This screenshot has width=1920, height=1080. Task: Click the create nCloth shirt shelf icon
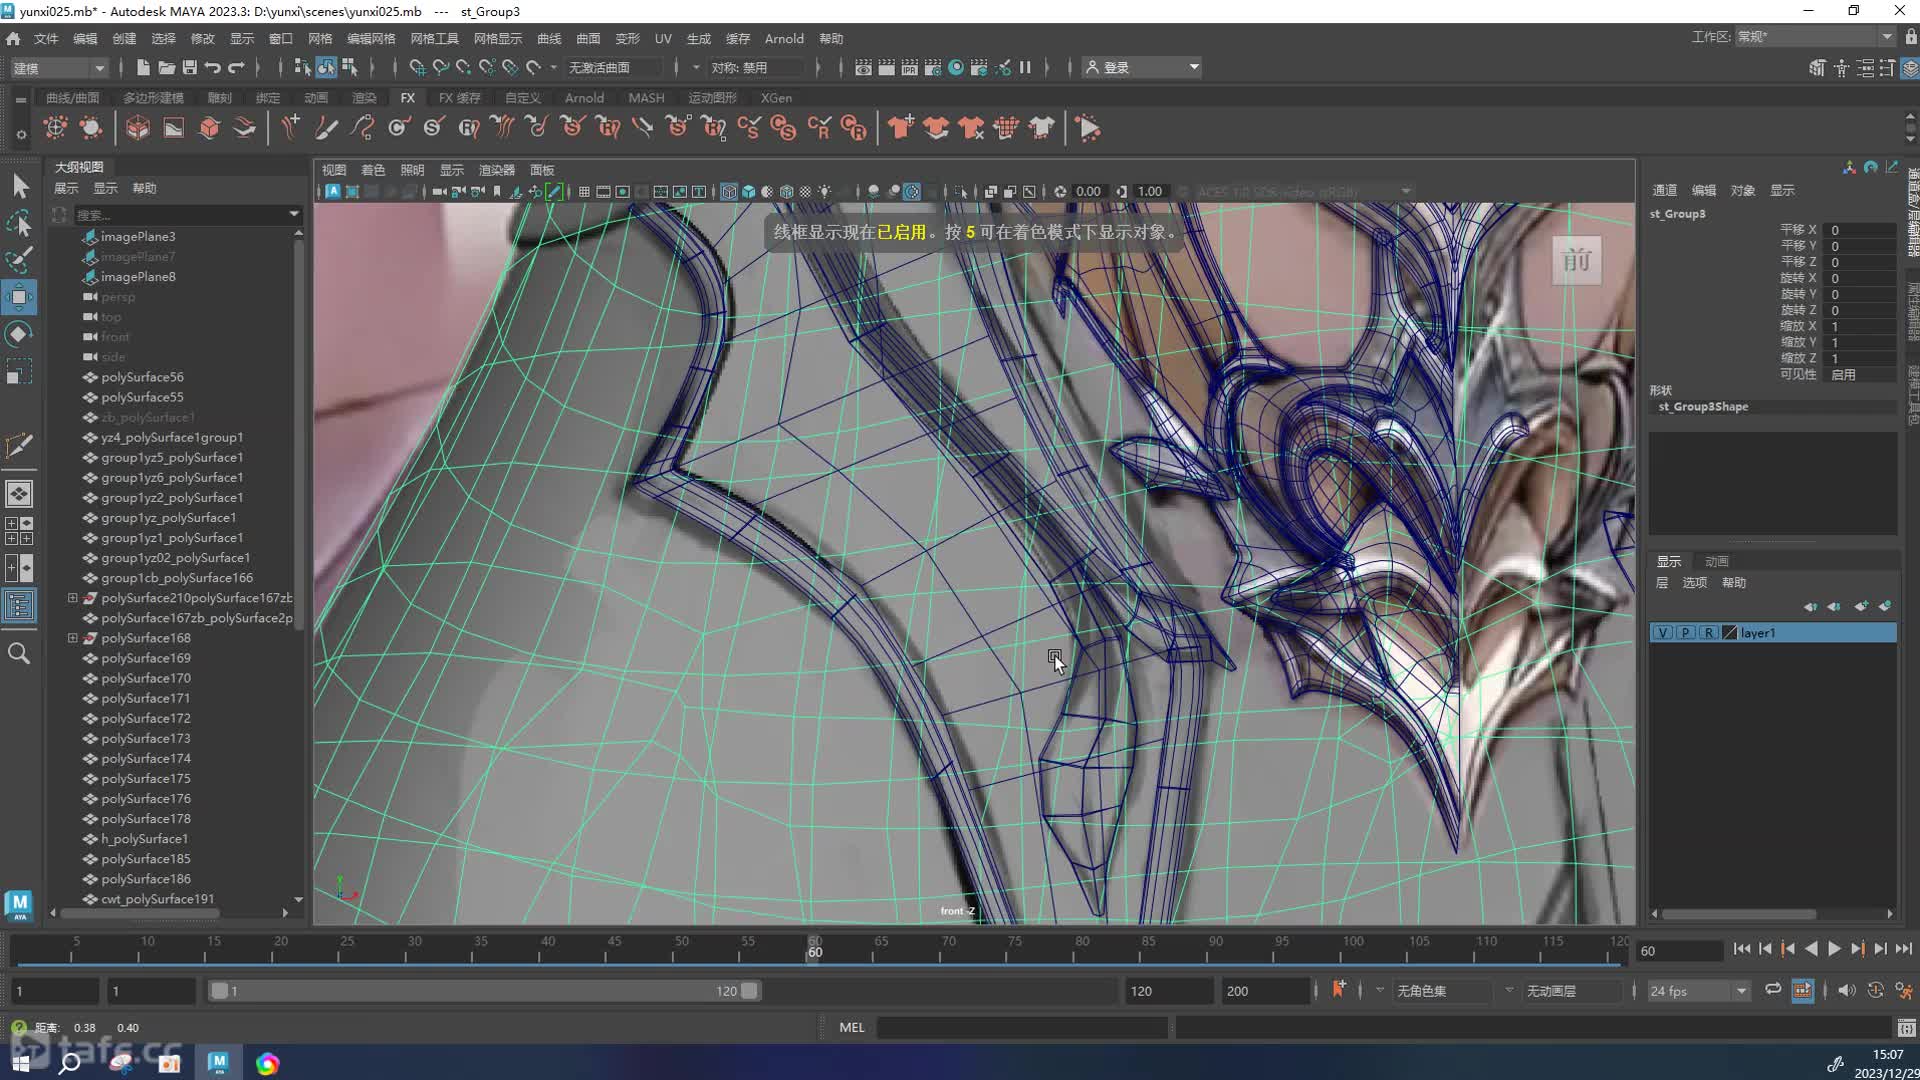point(900,128)
